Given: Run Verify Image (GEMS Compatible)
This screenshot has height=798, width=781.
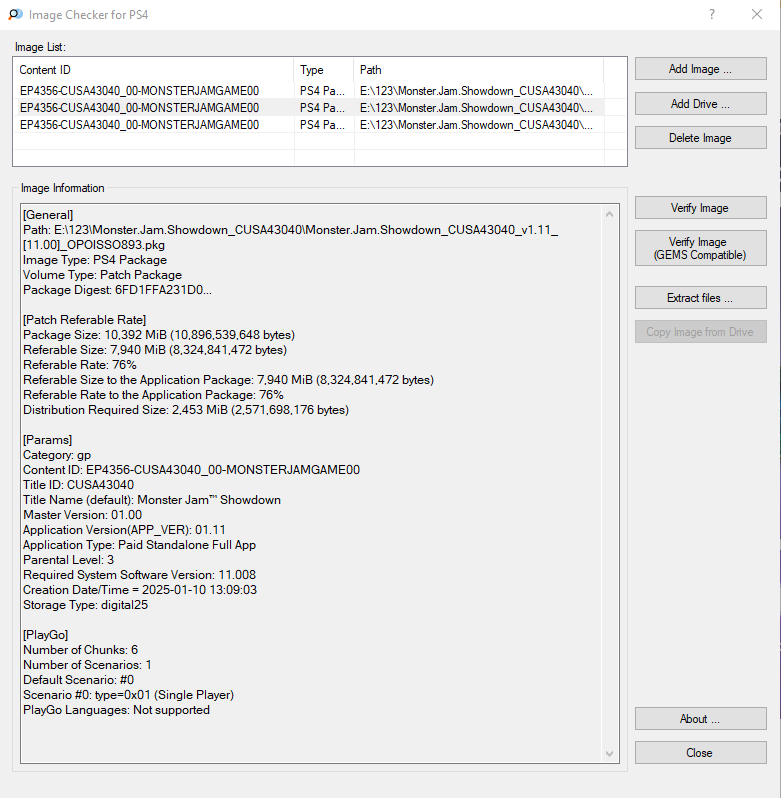Looking at the screenshot, I should click(x=701, y=248).
